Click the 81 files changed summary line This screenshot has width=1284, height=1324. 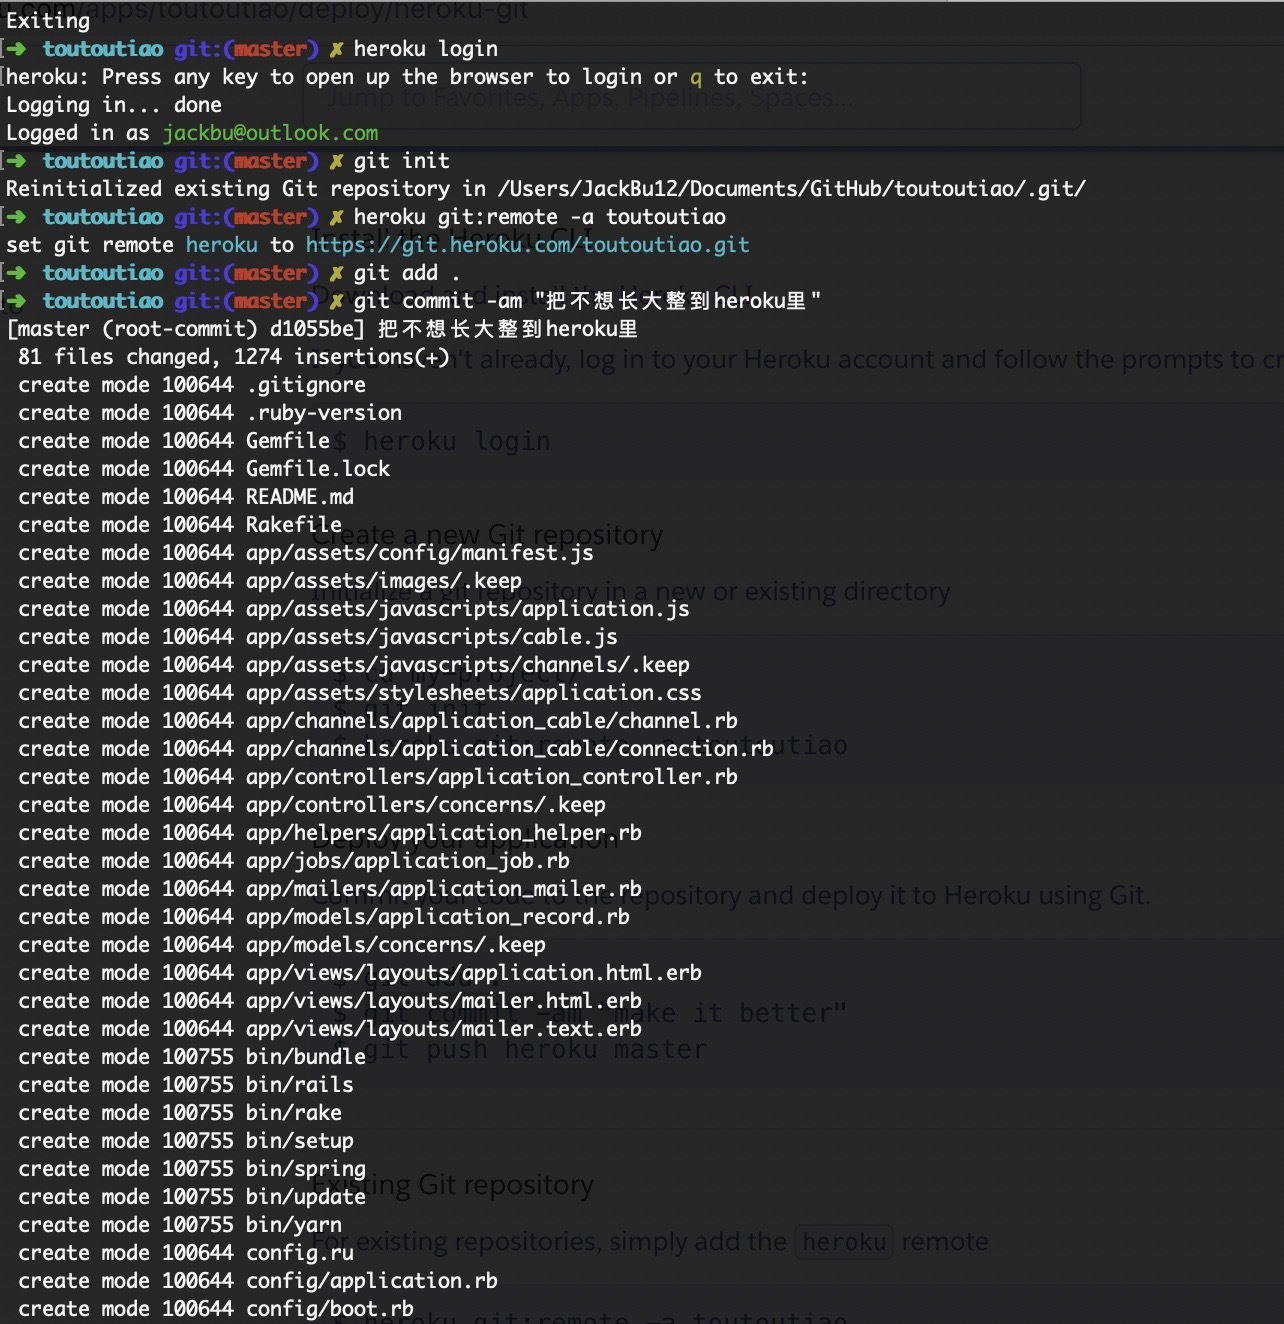tap(234, 357)
